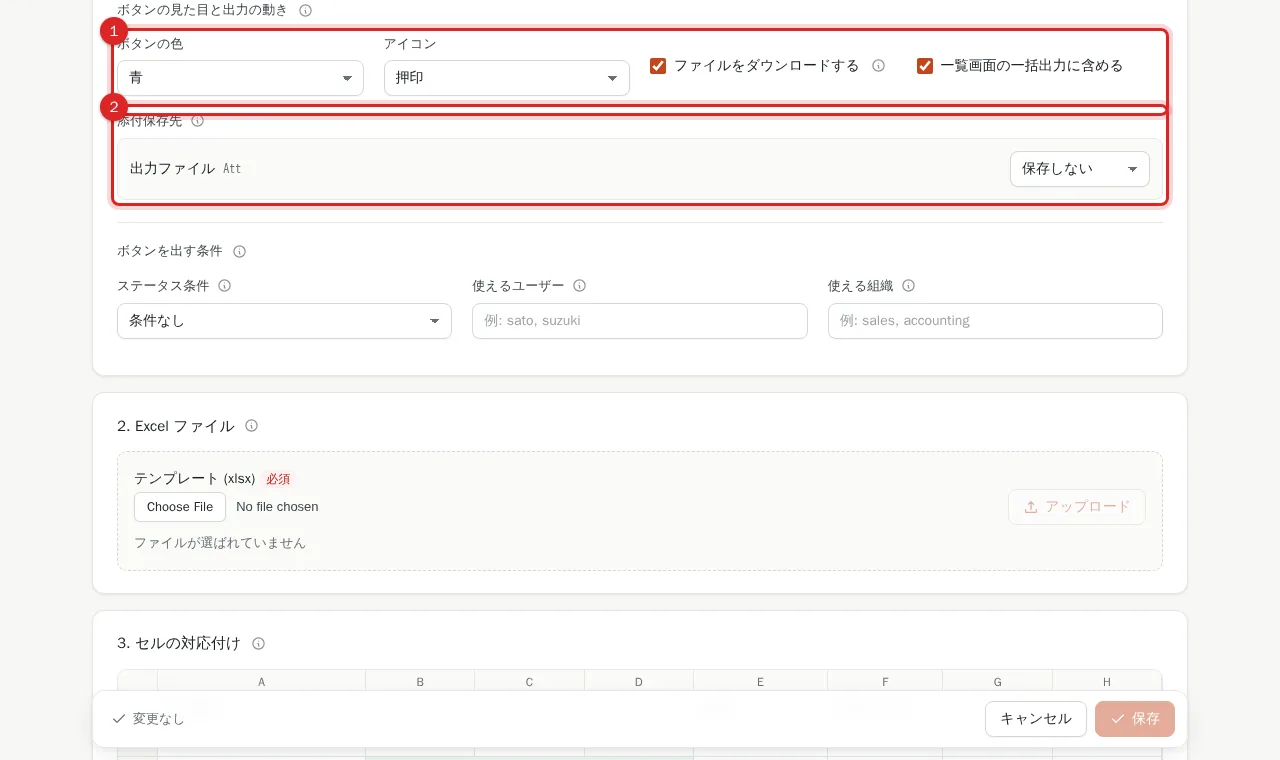The height and width of the screenshot is (760, 1280).
Task: Open 出力ファイル dropdown set to 保存しない
Action: click(x=1080, y=169)
